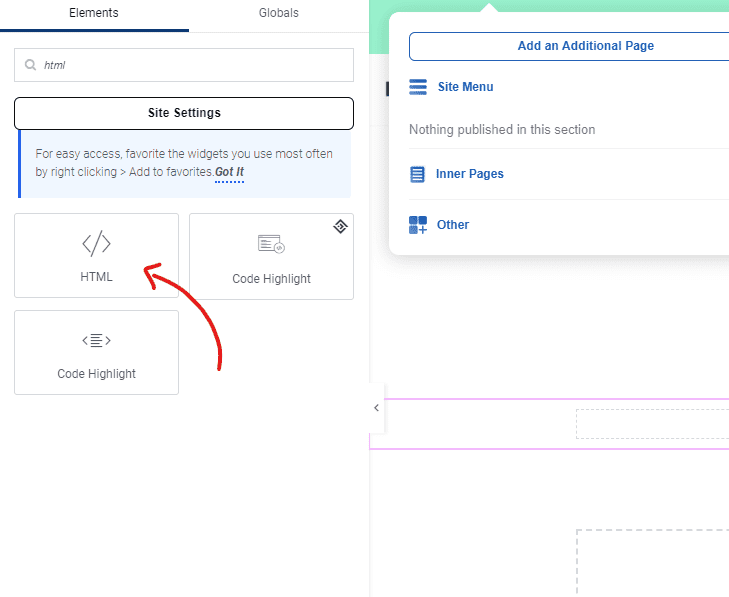Select the basic Code Highlight widget icon
This screenshot has height=597, width=729.
point(96,340)
